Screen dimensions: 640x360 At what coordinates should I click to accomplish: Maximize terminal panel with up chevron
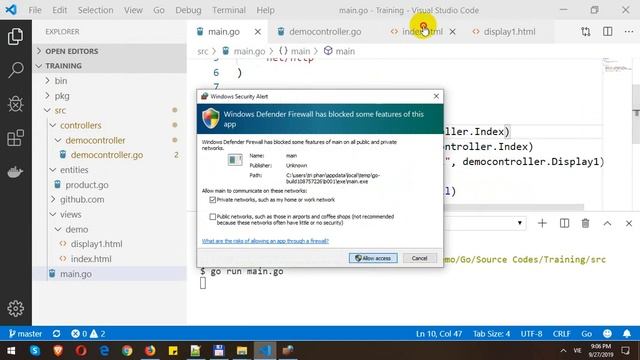(x=607, y=223)
